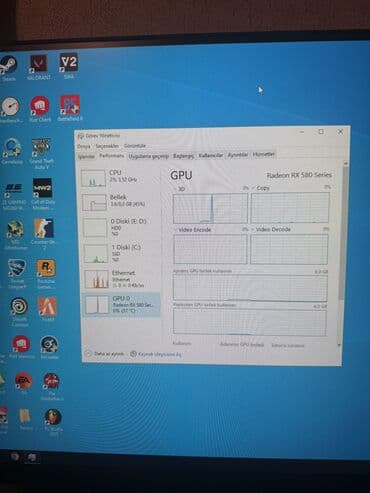
Task: Select CPU in the performance sidebar
Action: point(121,177)
